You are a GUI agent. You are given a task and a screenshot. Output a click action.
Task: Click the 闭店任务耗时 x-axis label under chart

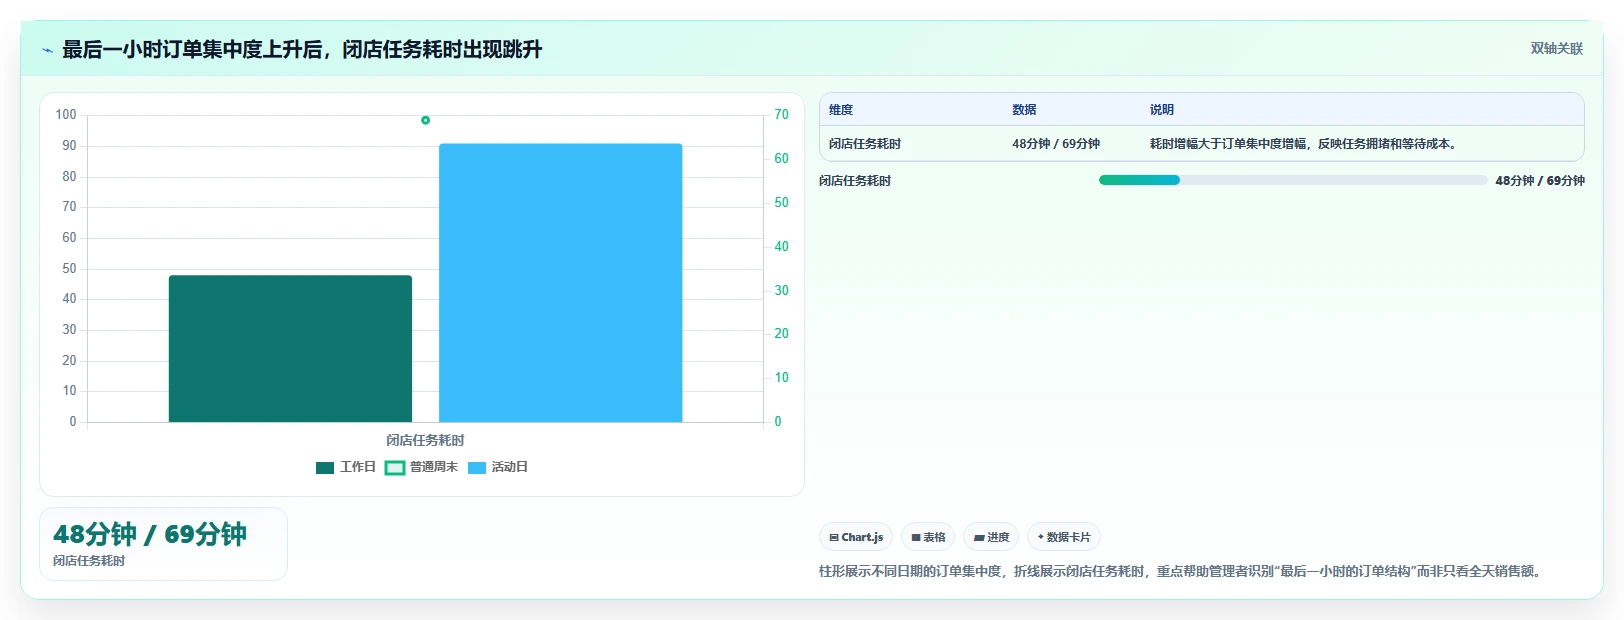point(425,440)
